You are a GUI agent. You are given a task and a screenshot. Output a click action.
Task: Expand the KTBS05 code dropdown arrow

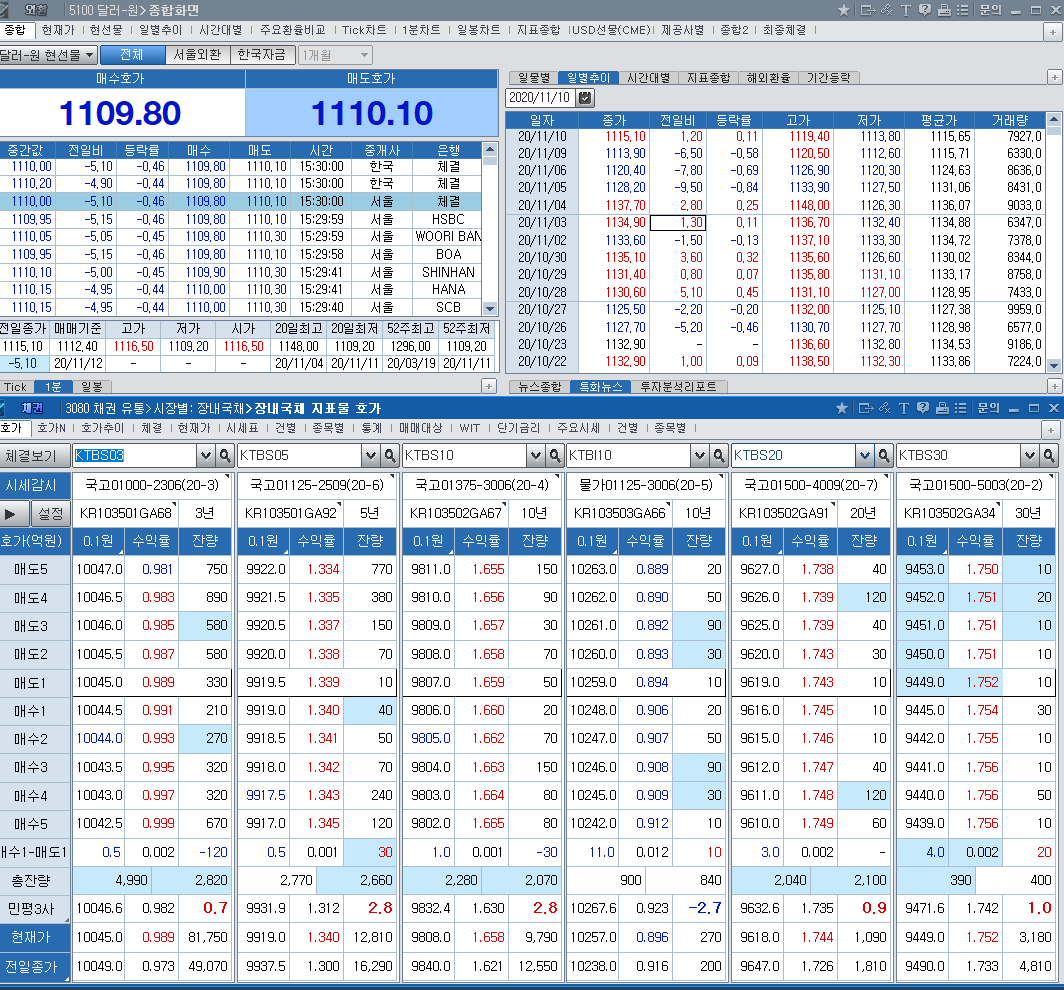pyautogui.click(x=370, y=456)
